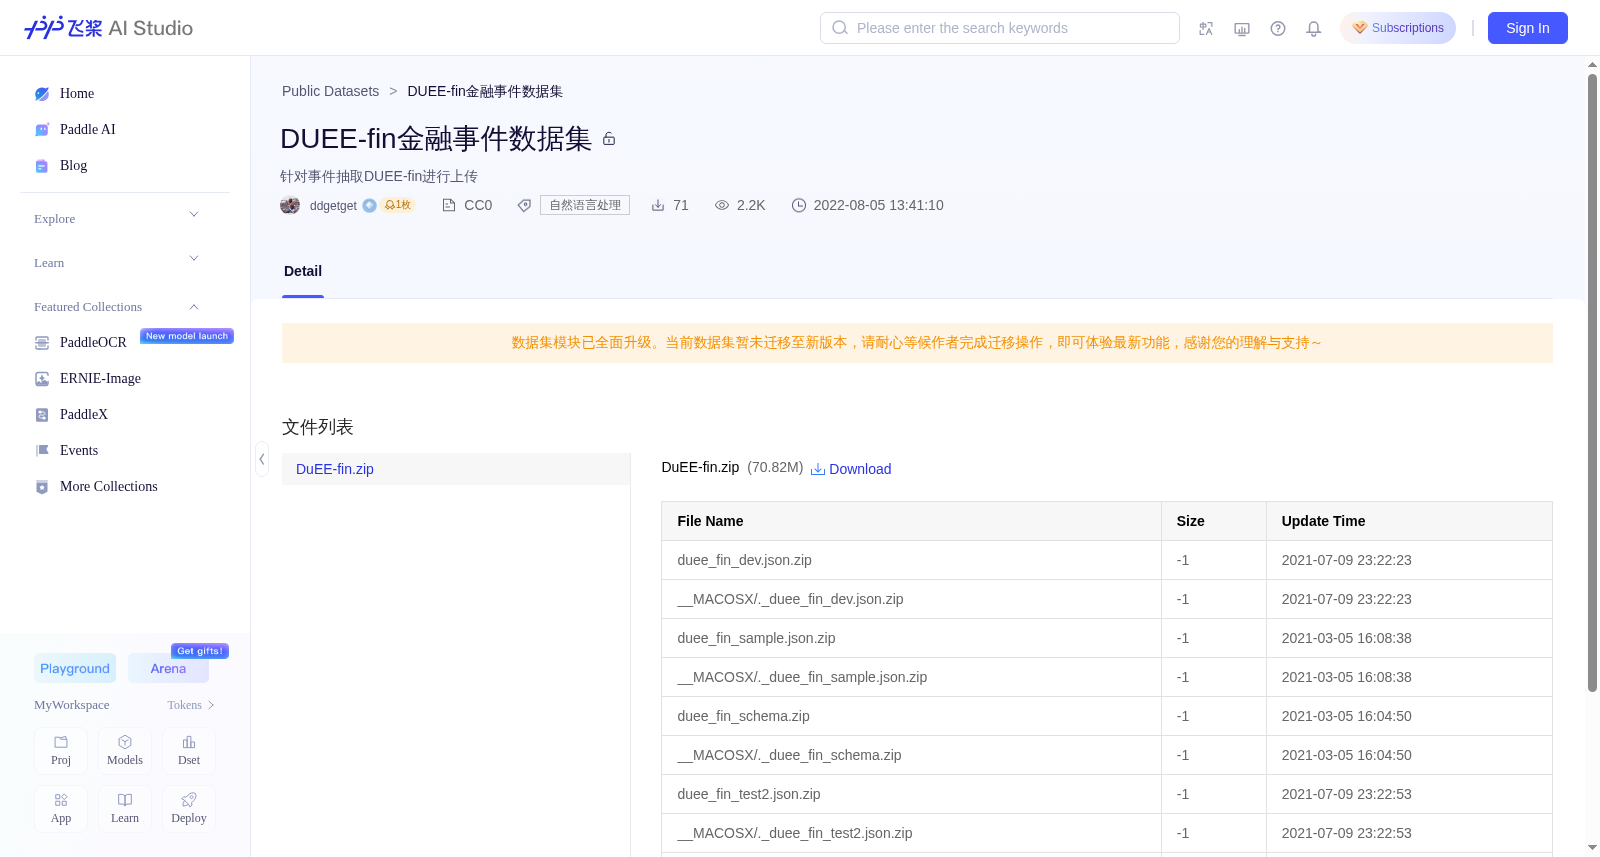Click the Update Time column header

pyautogui.click(x=1410, y=521)
